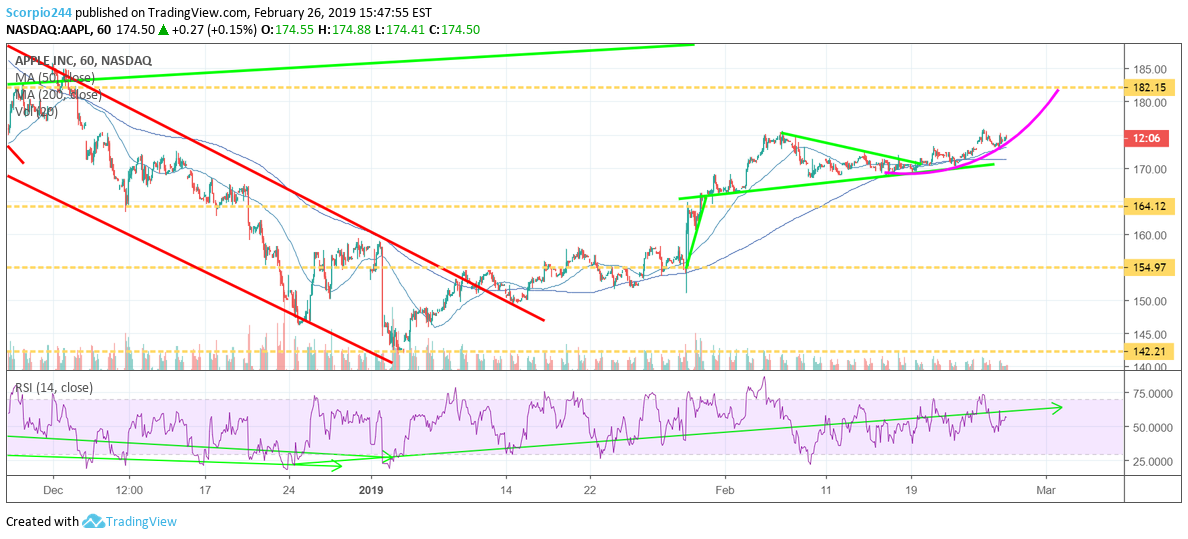Click the C:174.50 close price value
Viewport: 1188px width, 539px height.
[x=455, y=30]
